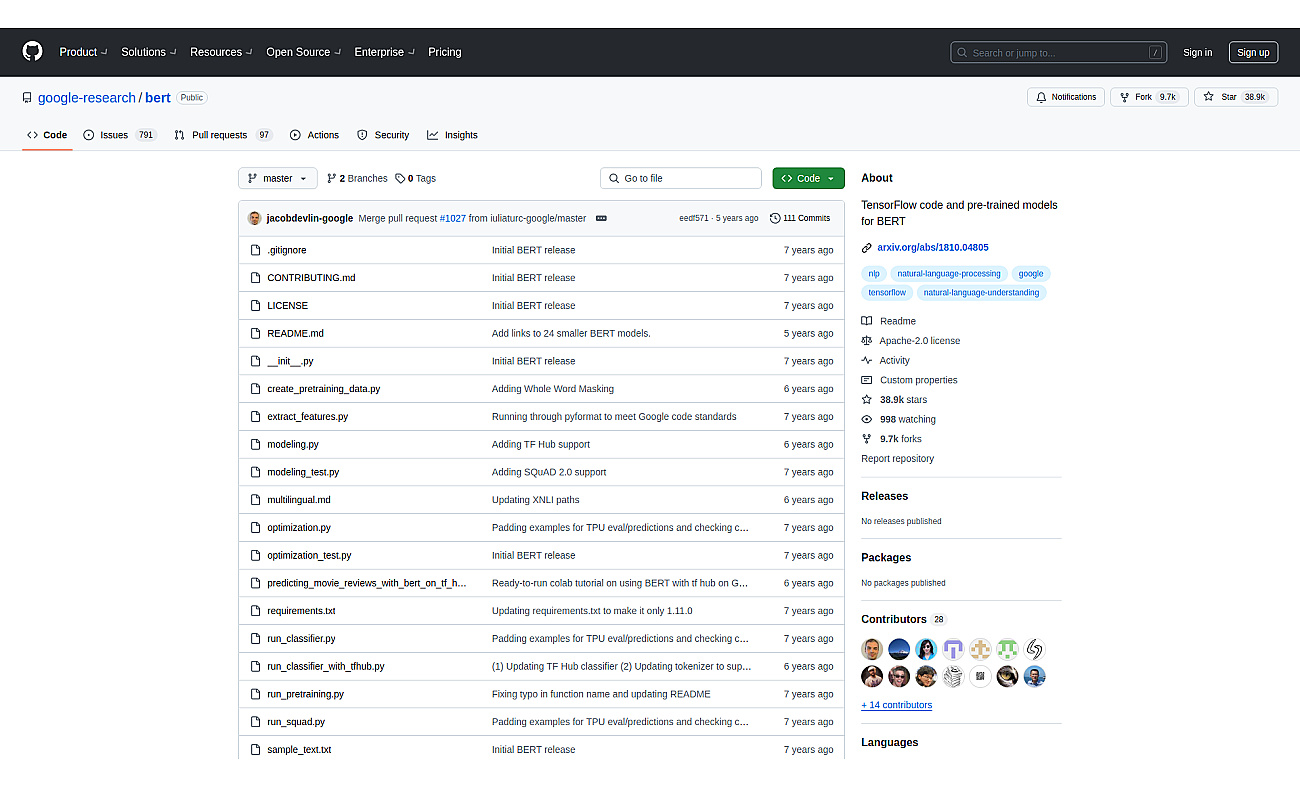Expand commit message ellipsis button

[601, 218]
